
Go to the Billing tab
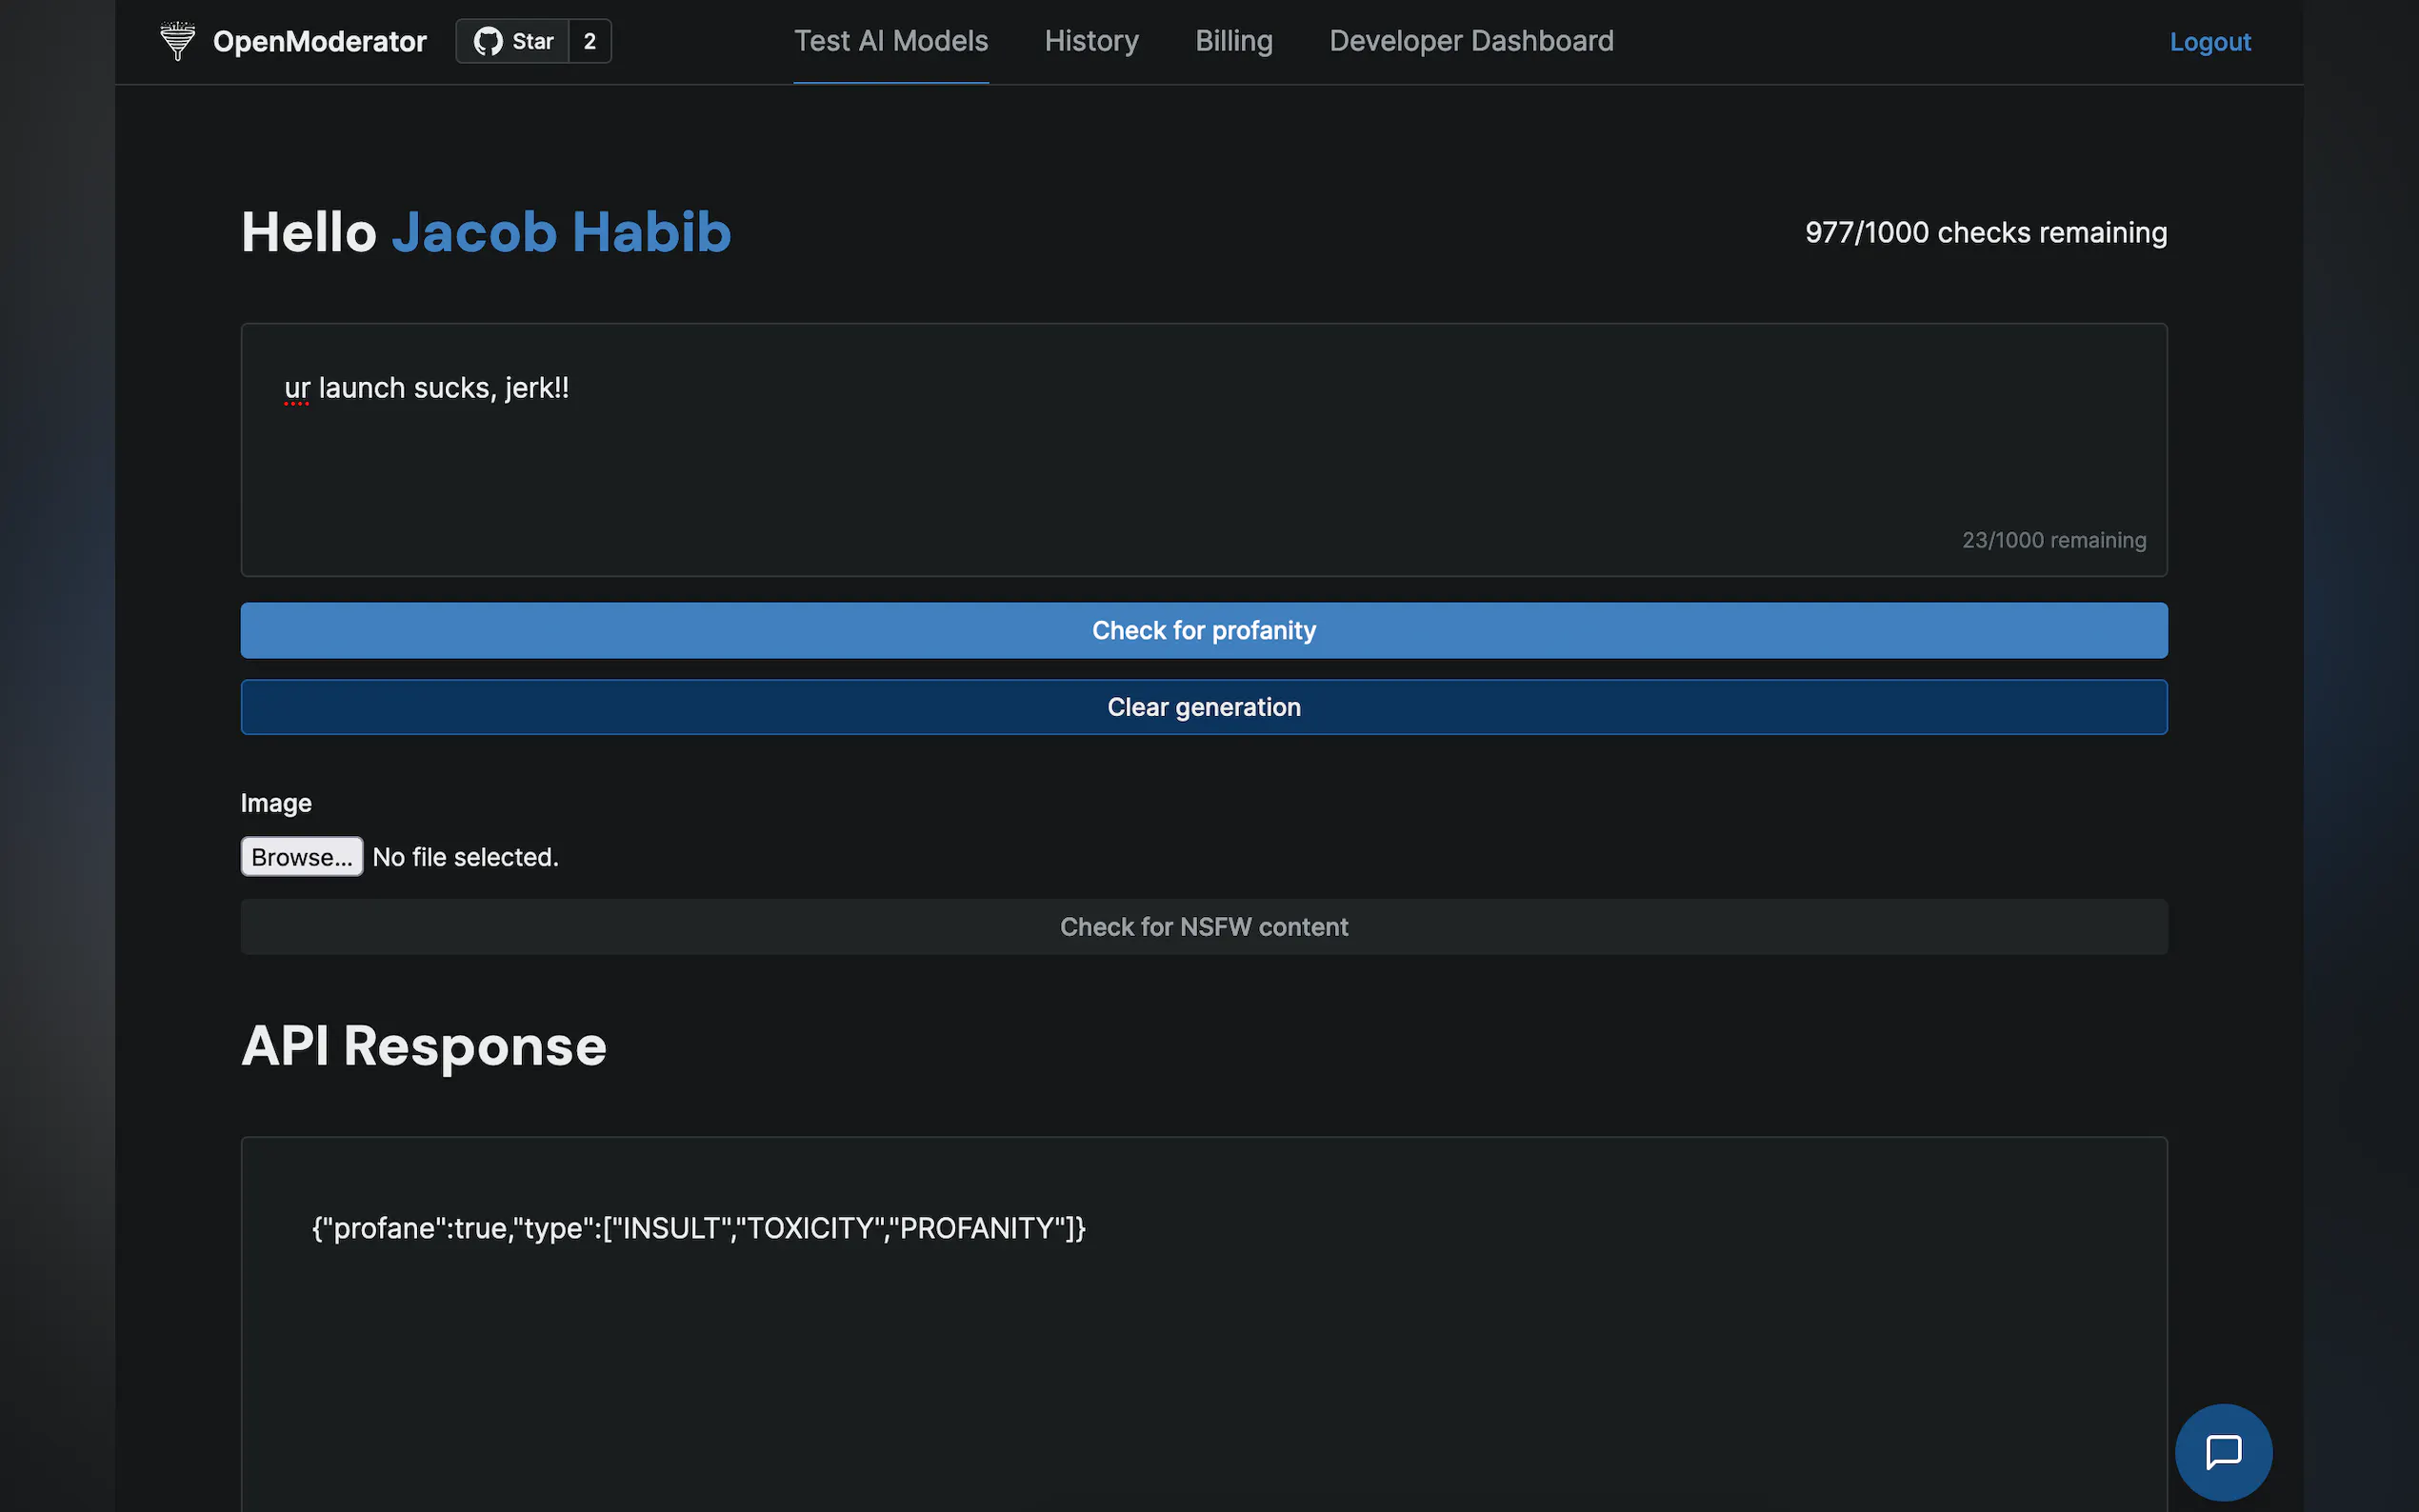1233,41
